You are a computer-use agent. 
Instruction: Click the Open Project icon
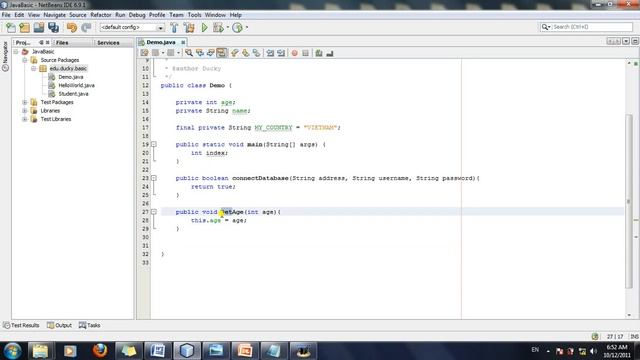click(39, 27)
